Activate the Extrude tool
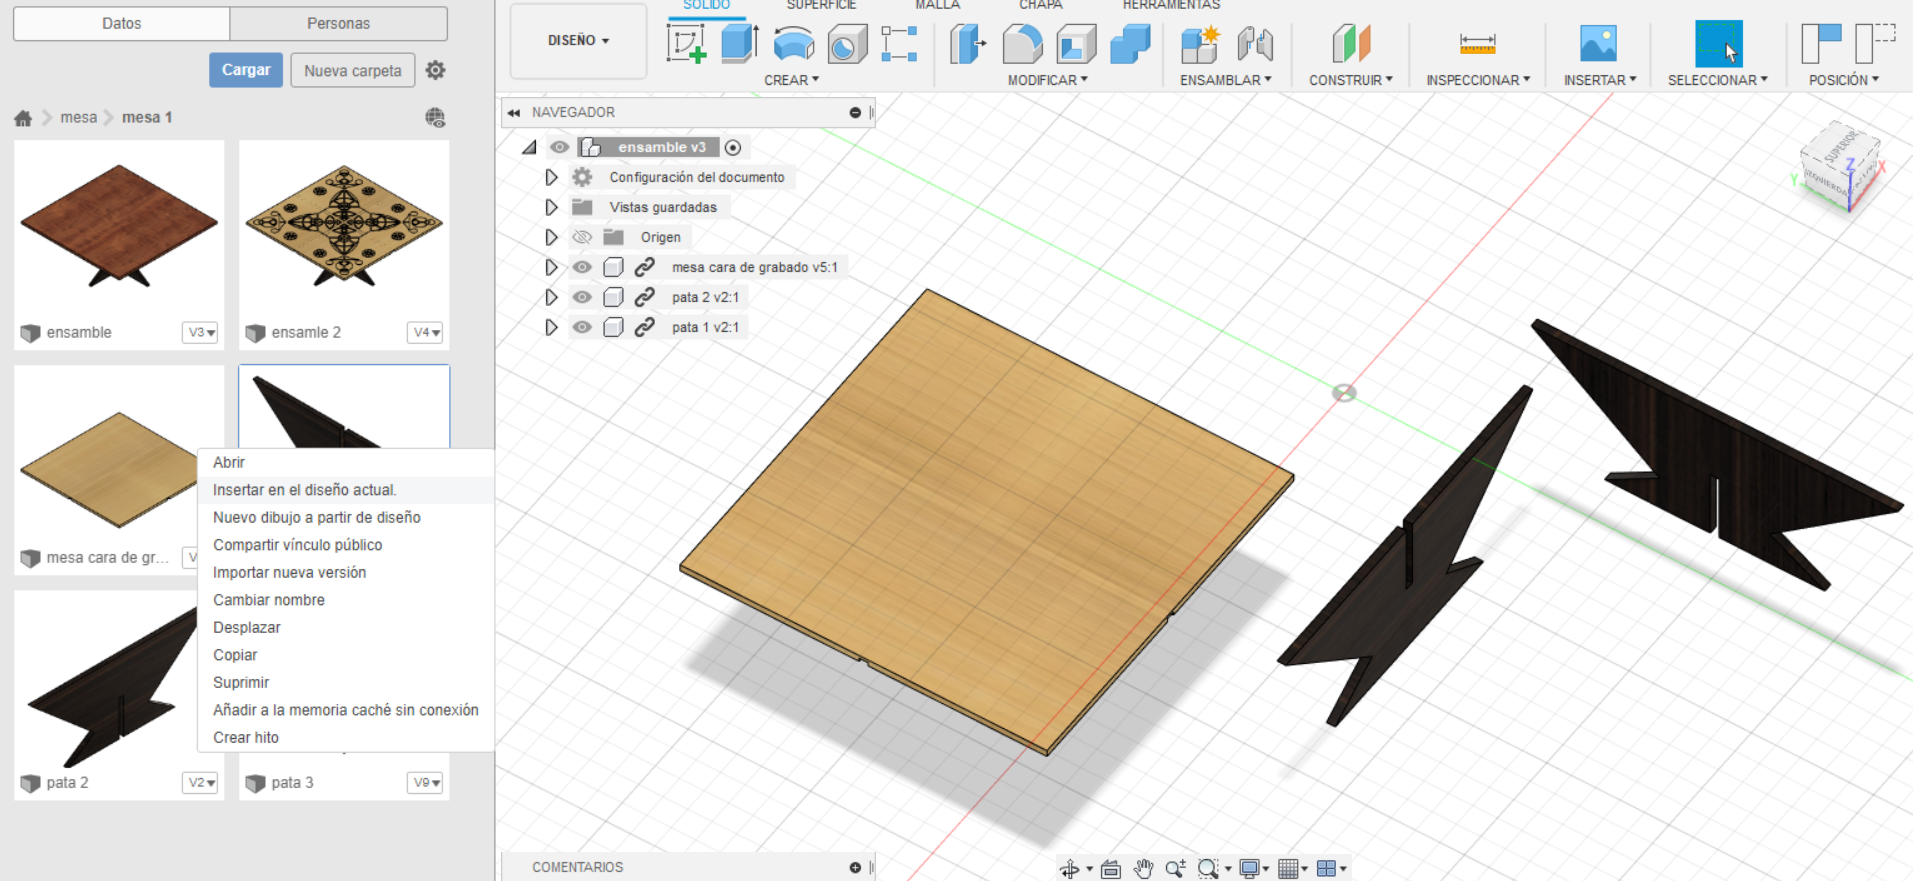The height and width of the screenshot is (881, 1913). tap(739, 44)
